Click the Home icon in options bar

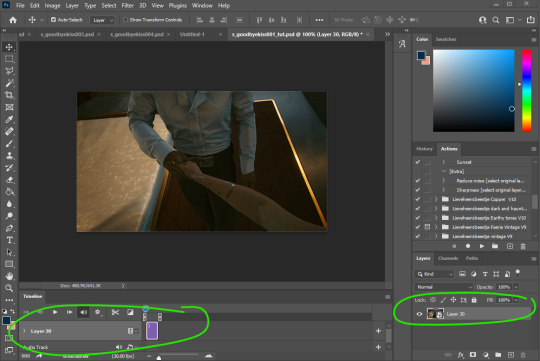(13, 20)
